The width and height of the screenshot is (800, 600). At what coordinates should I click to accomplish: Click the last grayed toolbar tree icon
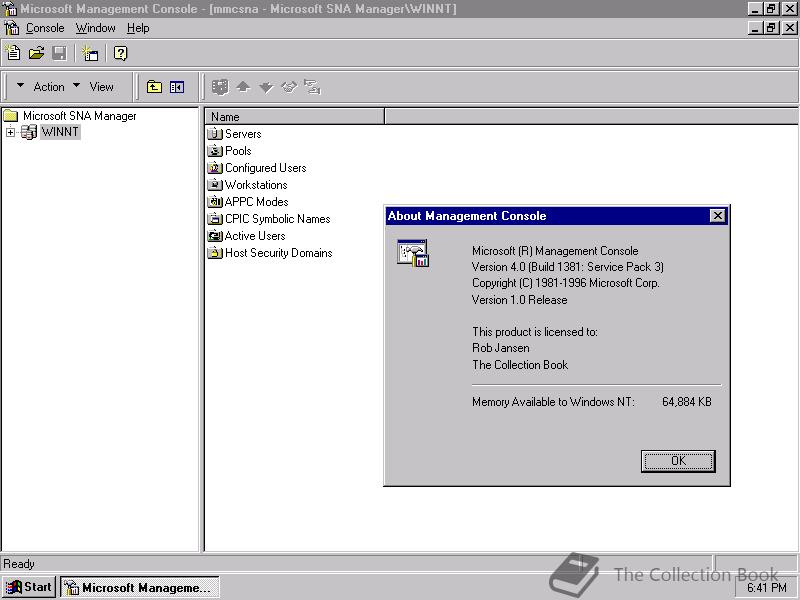coord(312,87)
